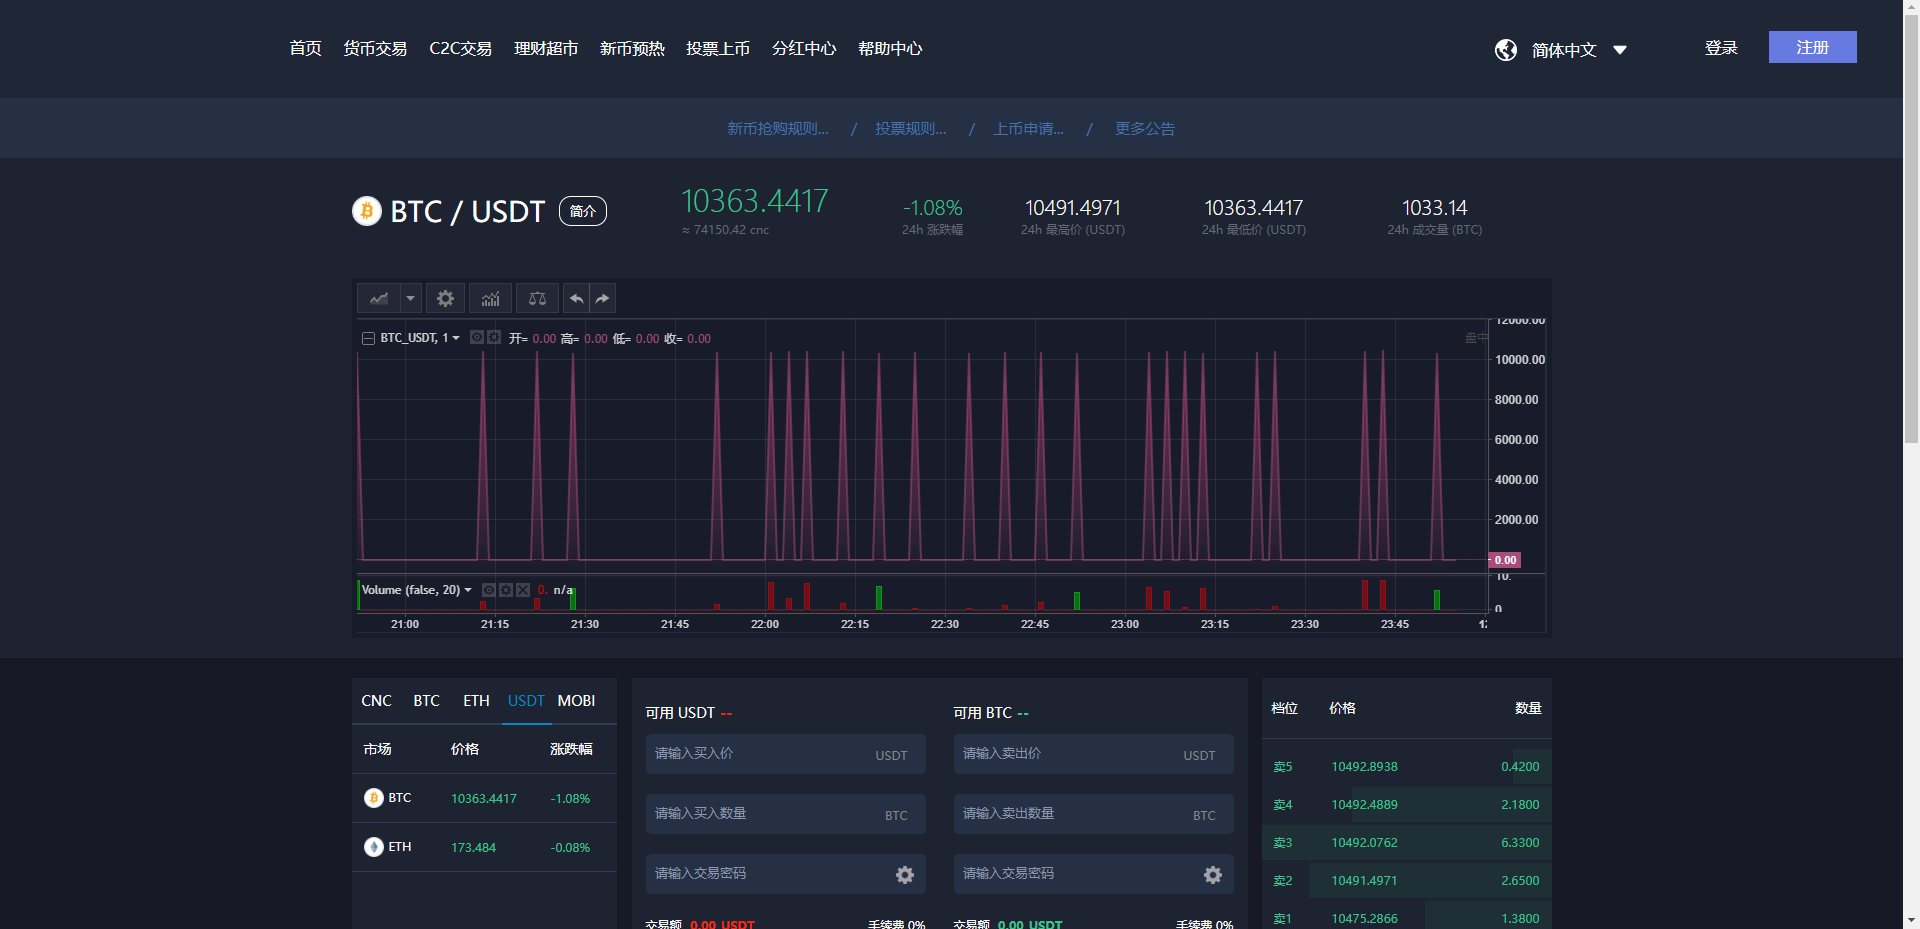Redo the chart action
The height and width of the screenshot is (929, 1920).
pos(602,298)
